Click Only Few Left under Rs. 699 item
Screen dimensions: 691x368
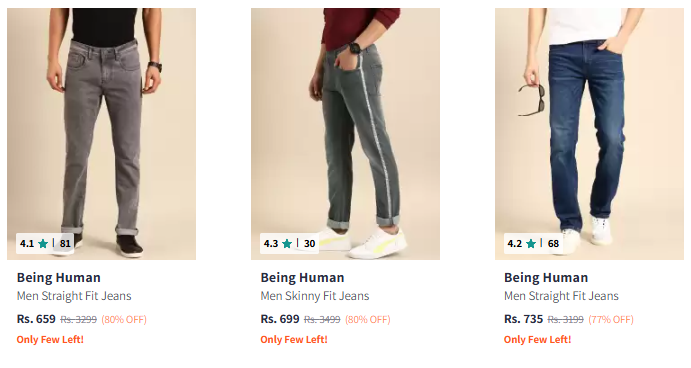tap(294, 339)
